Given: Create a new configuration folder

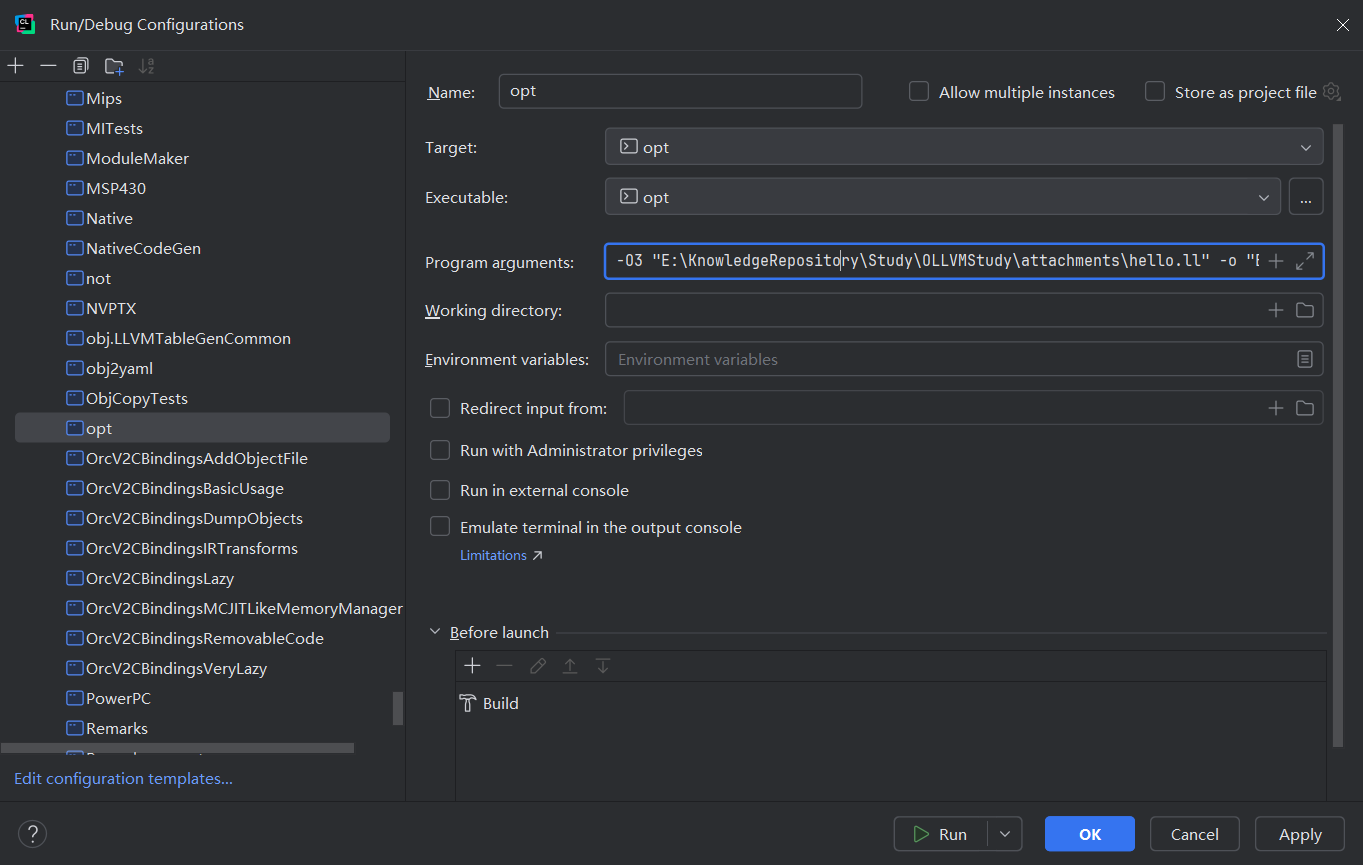Looking at the screenshot, I should tap(114, 67).
